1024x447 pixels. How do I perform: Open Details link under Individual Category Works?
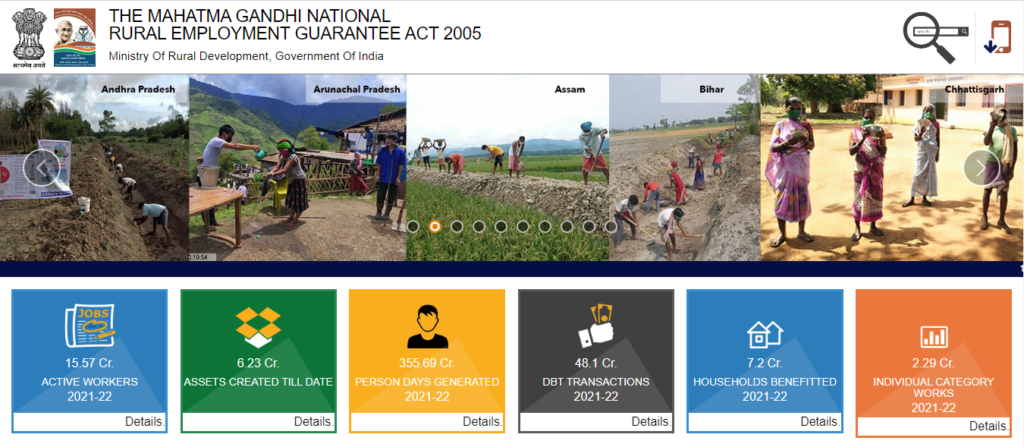(x=989, y=426)
